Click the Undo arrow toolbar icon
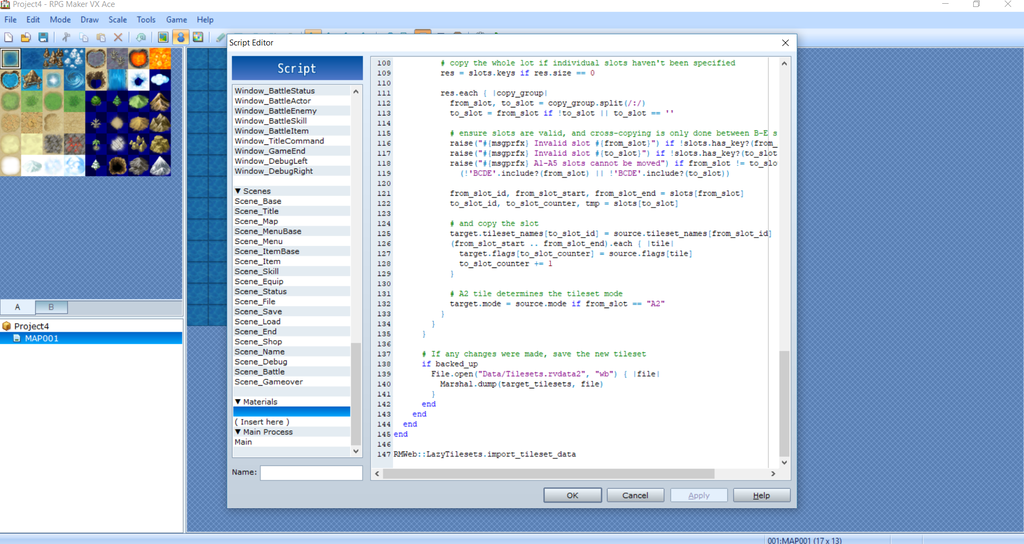1024x544 pixels. [x=141, y=37]
